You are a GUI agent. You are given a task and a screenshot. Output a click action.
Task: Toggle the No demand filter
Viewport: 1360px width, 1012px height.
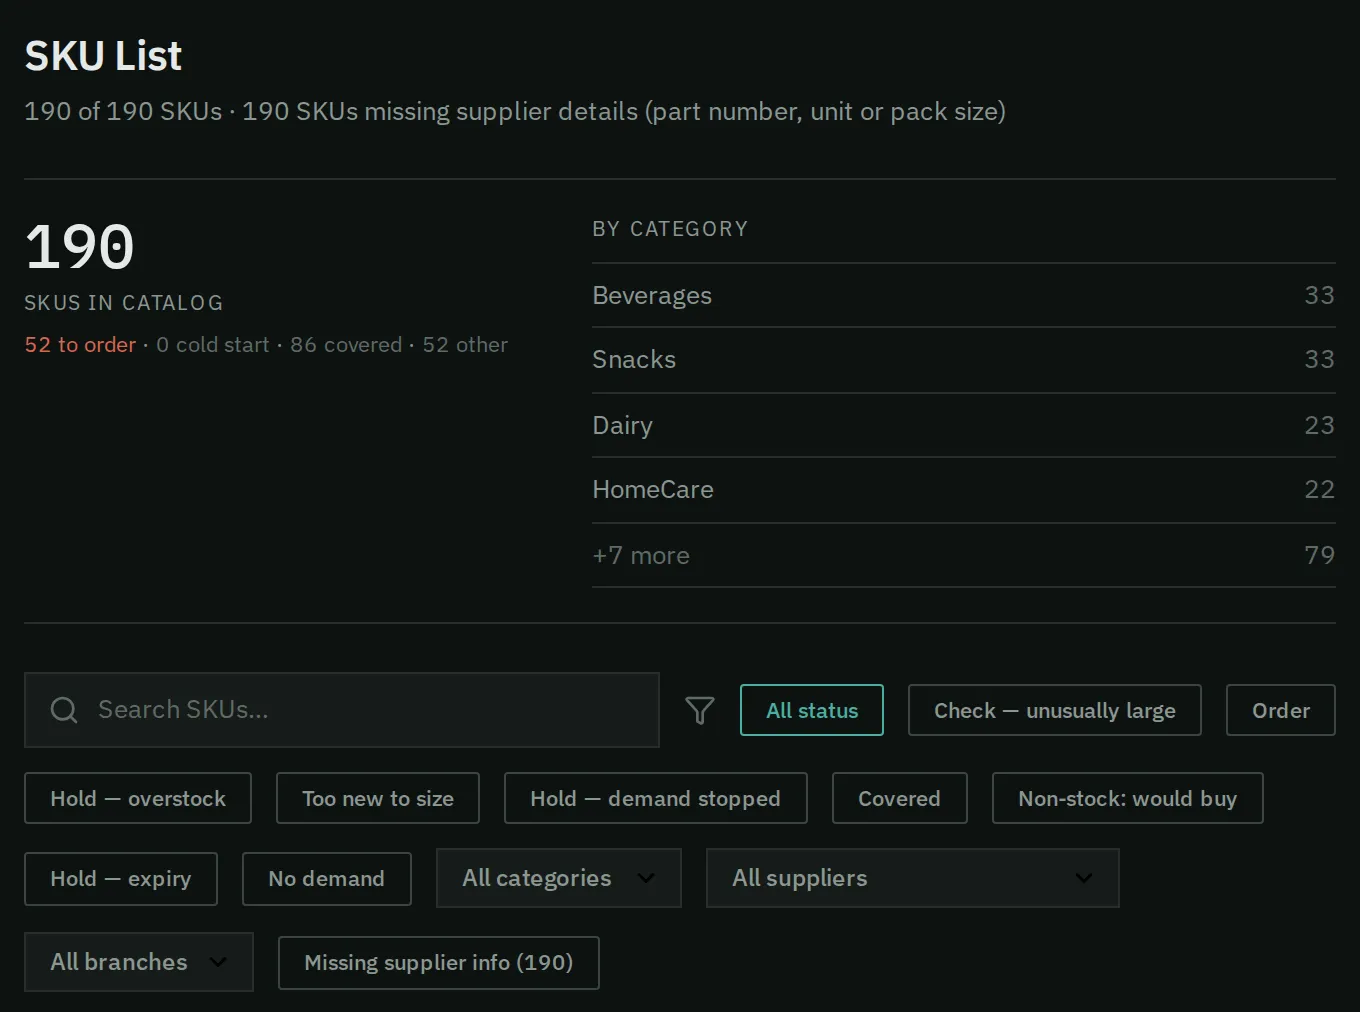click(327, 878)
